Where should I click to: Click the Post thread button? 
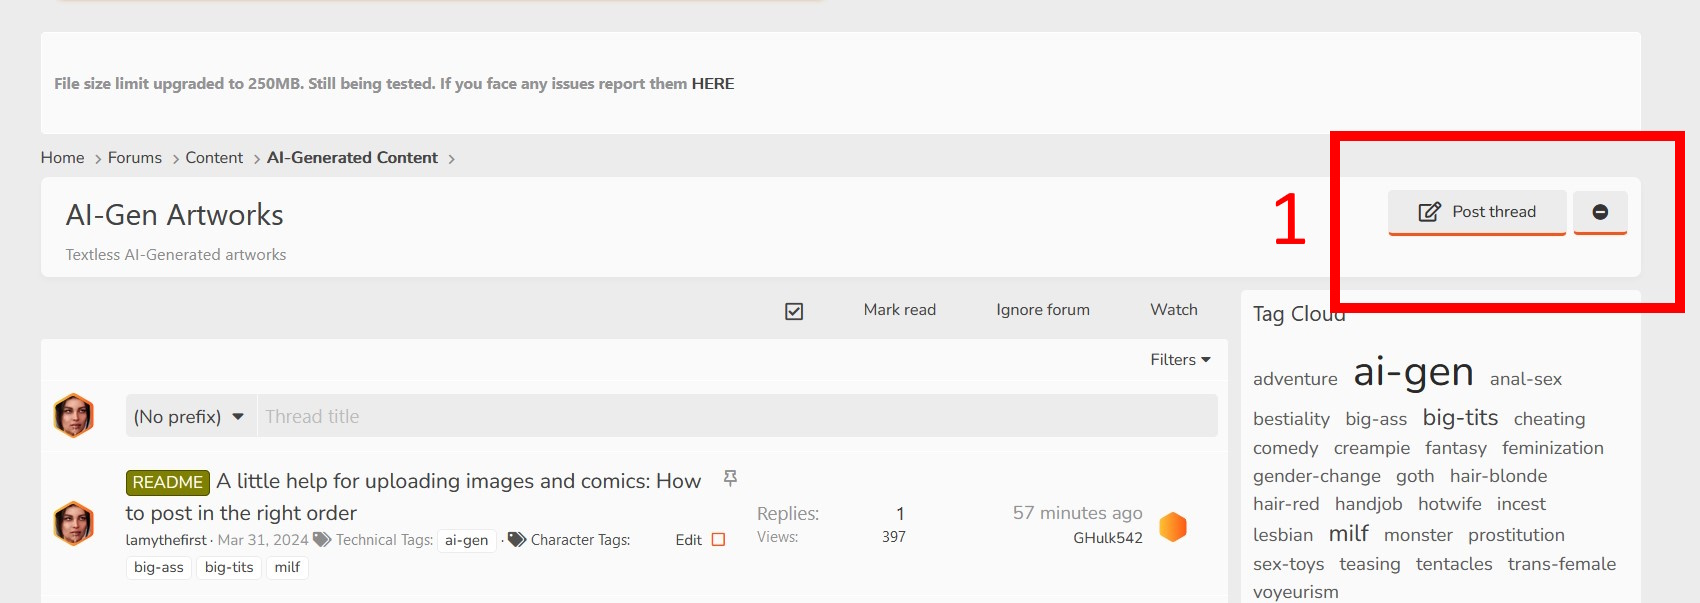pyautogui.click(x=1477, y=212)
